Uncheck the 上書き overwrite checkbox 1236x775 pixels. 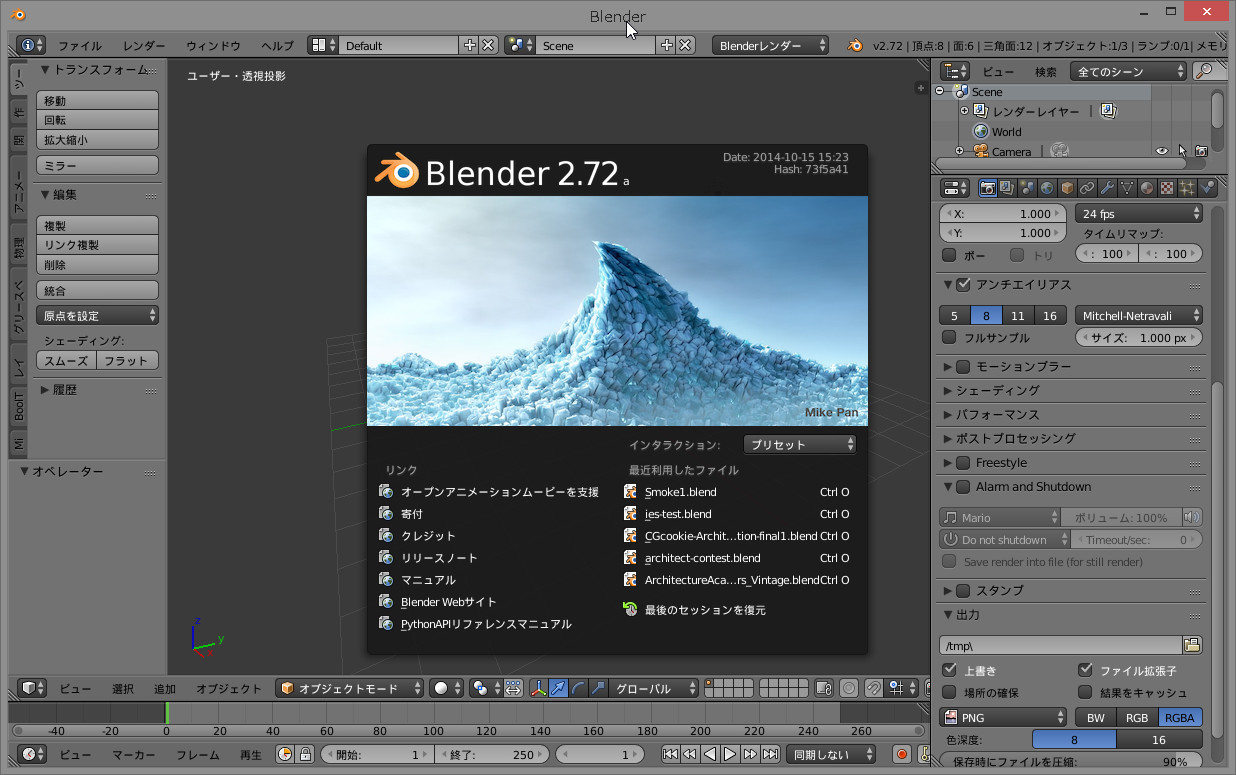point(950,670)
